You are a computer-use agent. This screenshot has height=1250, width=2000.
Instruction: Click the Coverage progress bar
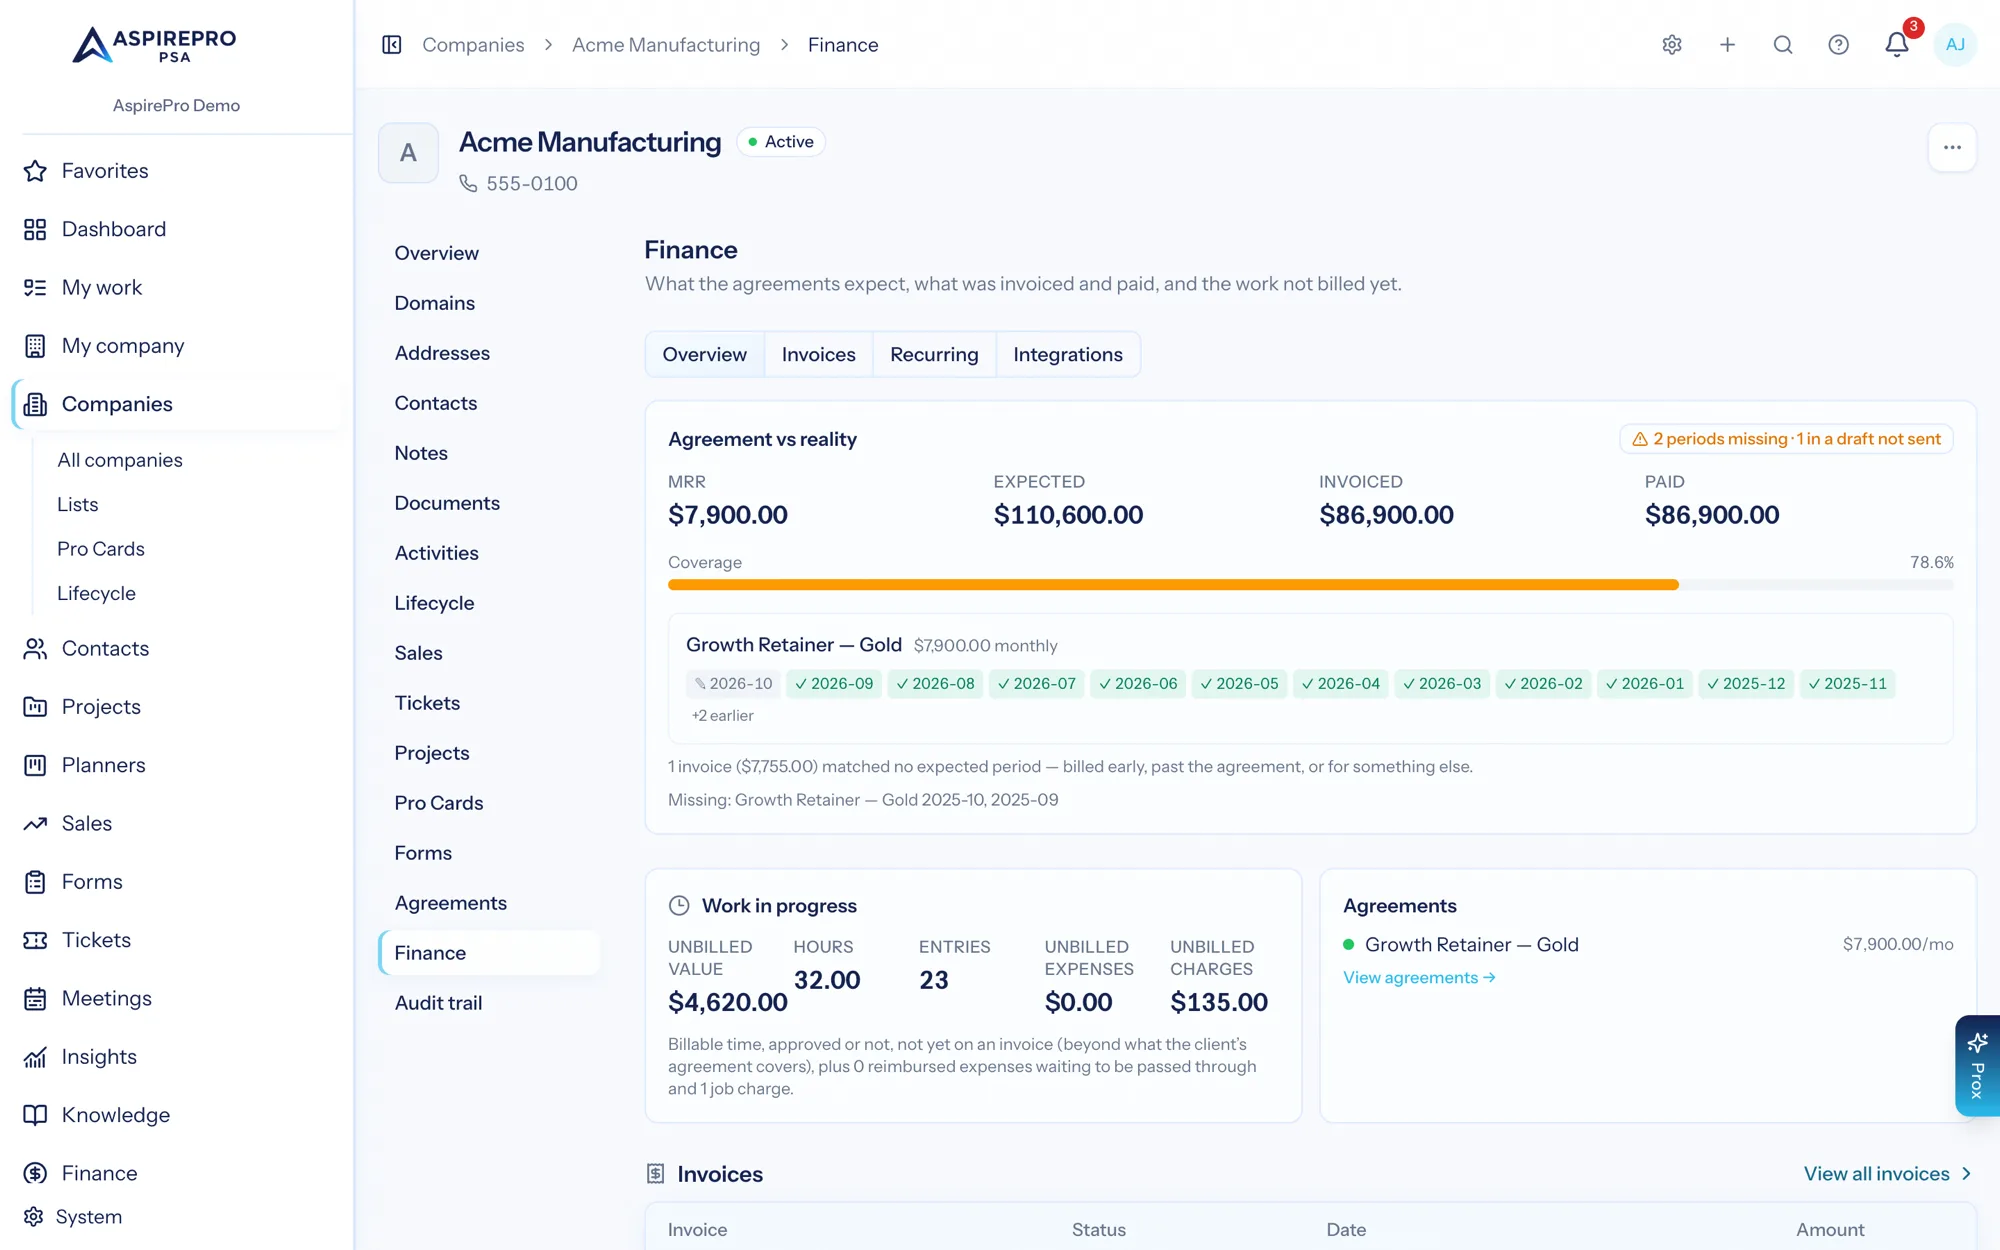click(1310, 585)
